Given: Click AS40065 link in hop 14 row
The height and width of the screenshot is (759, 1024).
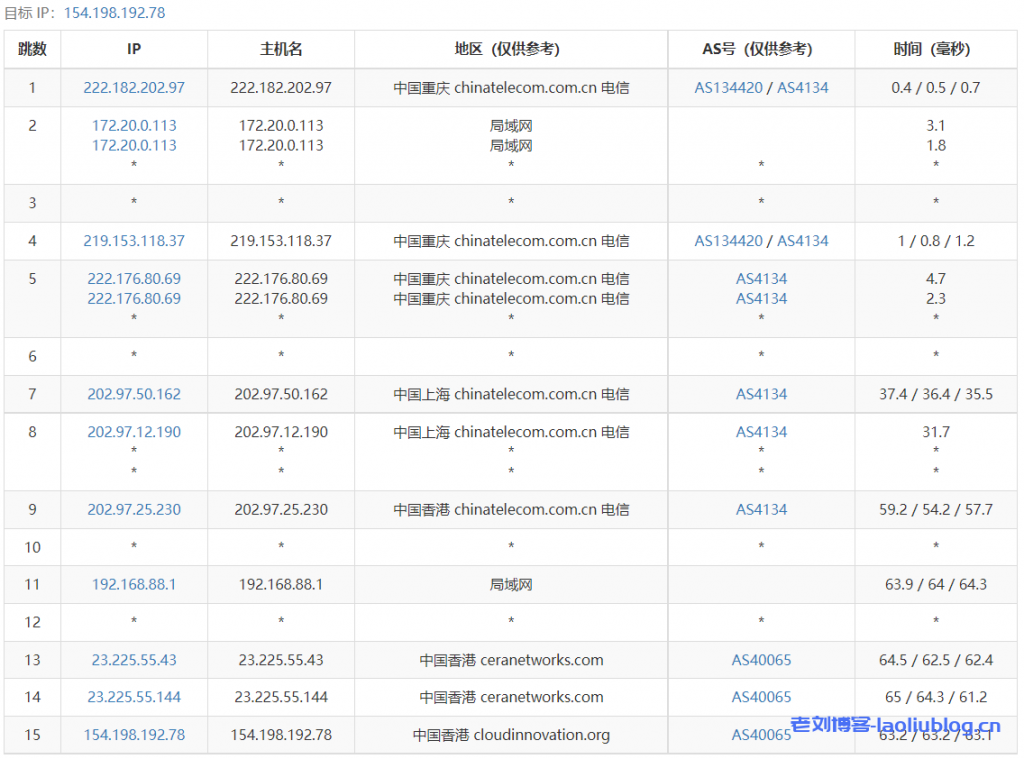Looking at the screenshot, I should click(761, 697).
